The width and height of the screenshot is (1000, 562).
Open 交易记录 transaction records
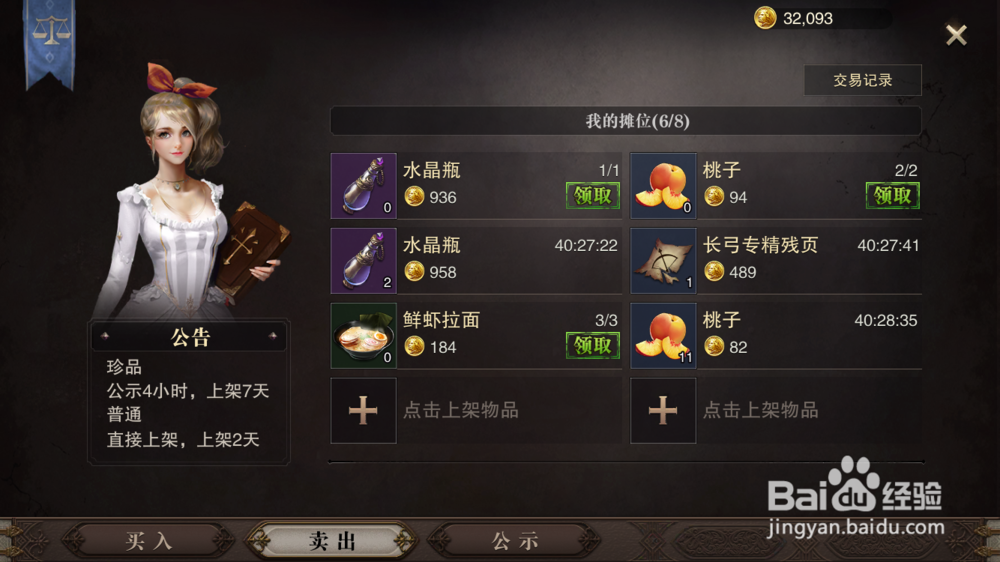(862, 80)
